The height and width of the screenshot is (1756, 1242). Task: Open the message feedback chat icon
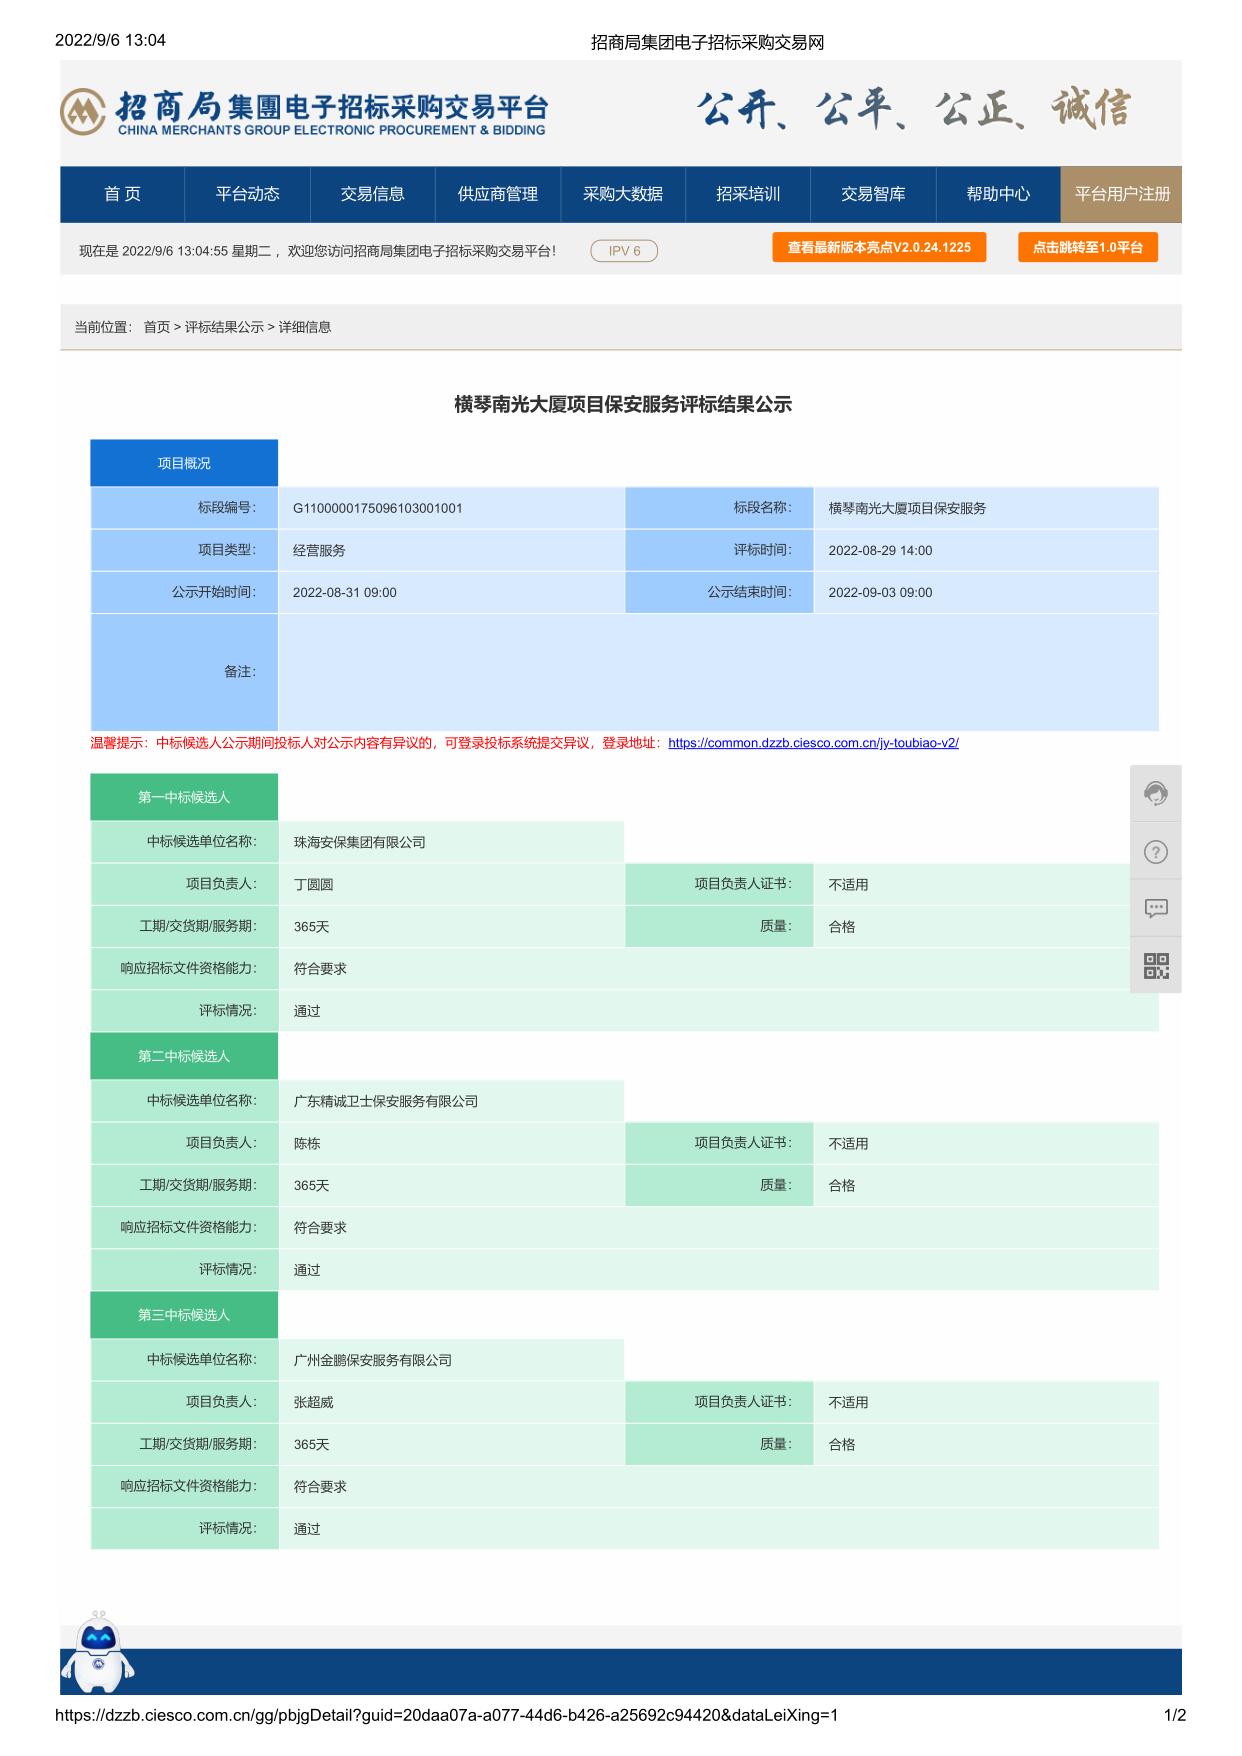click(1156, 908)
